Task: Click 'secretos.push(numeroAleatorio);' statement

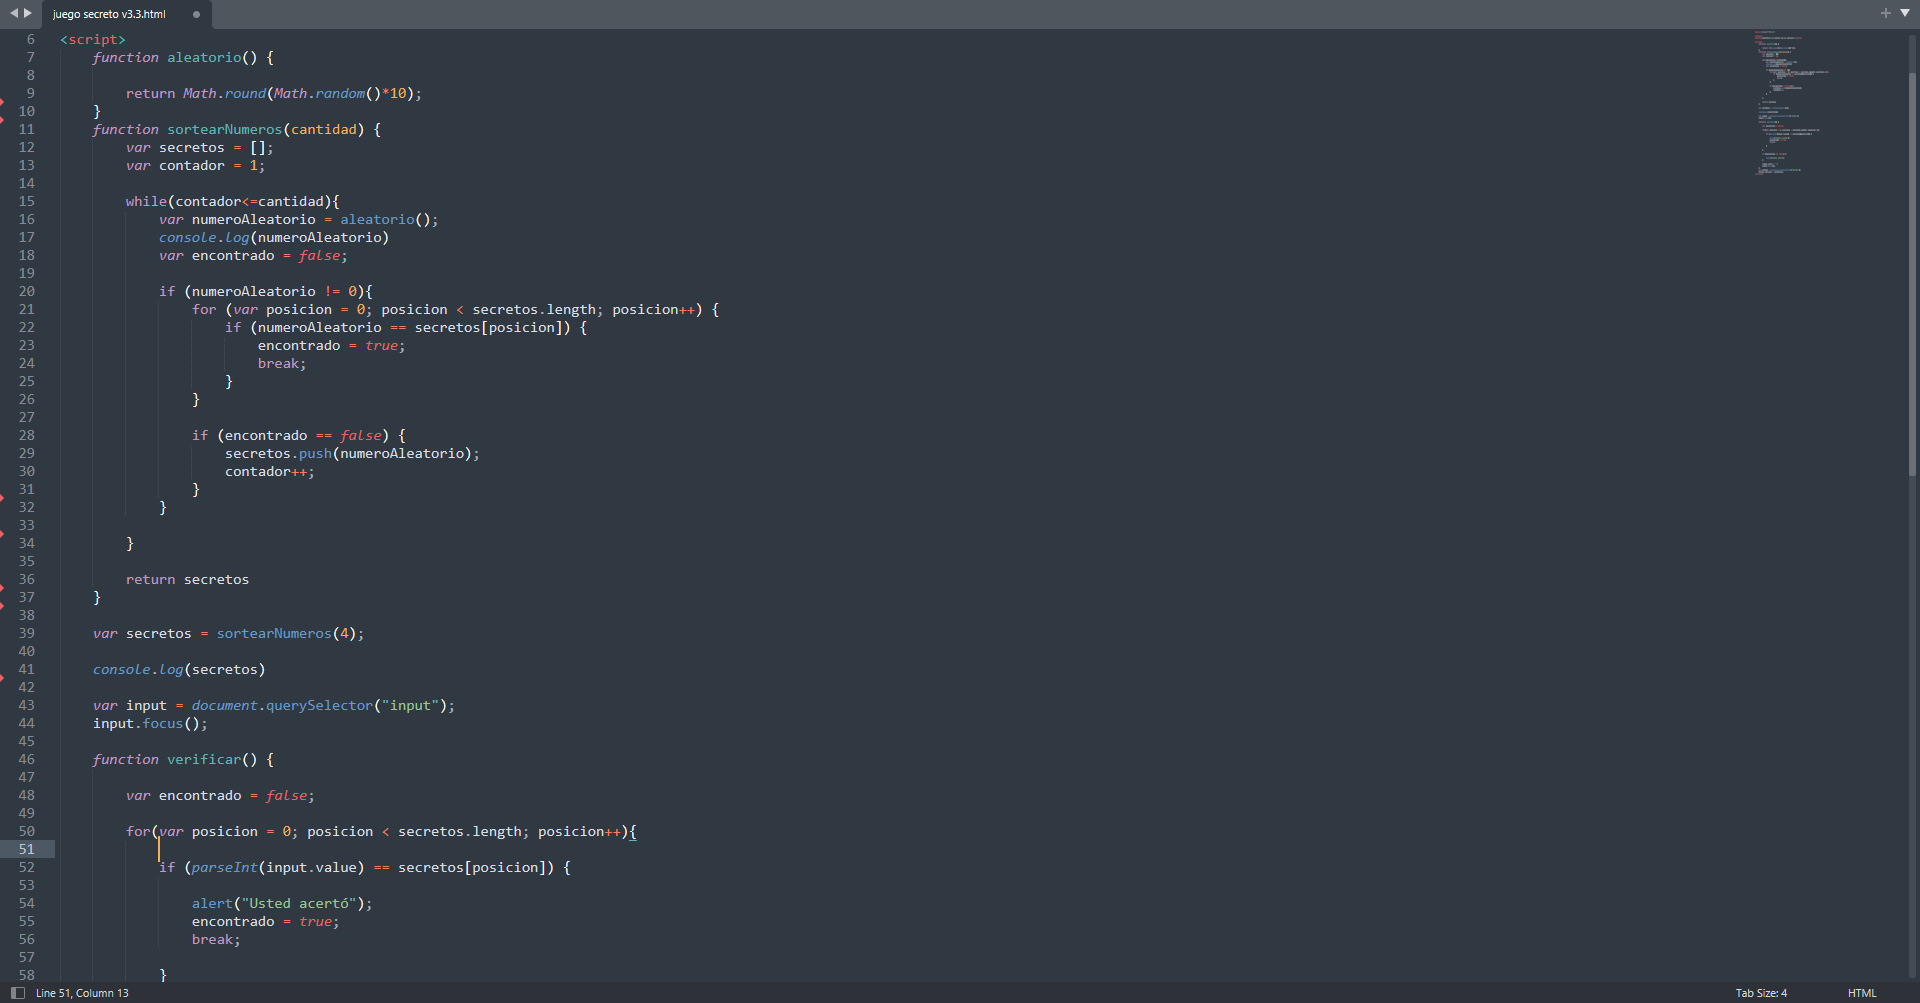Action: (352, 453)
